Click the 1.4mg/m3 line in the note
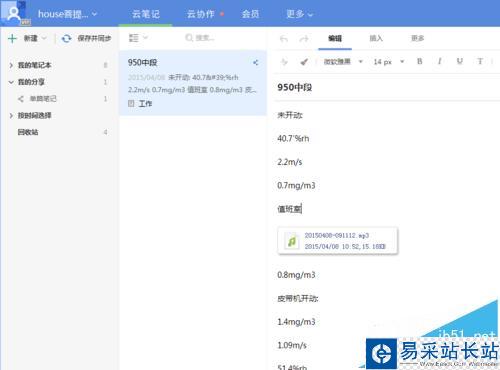Image resolution: width=500 pixels, height=370 pixels. click(x=296, y=322)
